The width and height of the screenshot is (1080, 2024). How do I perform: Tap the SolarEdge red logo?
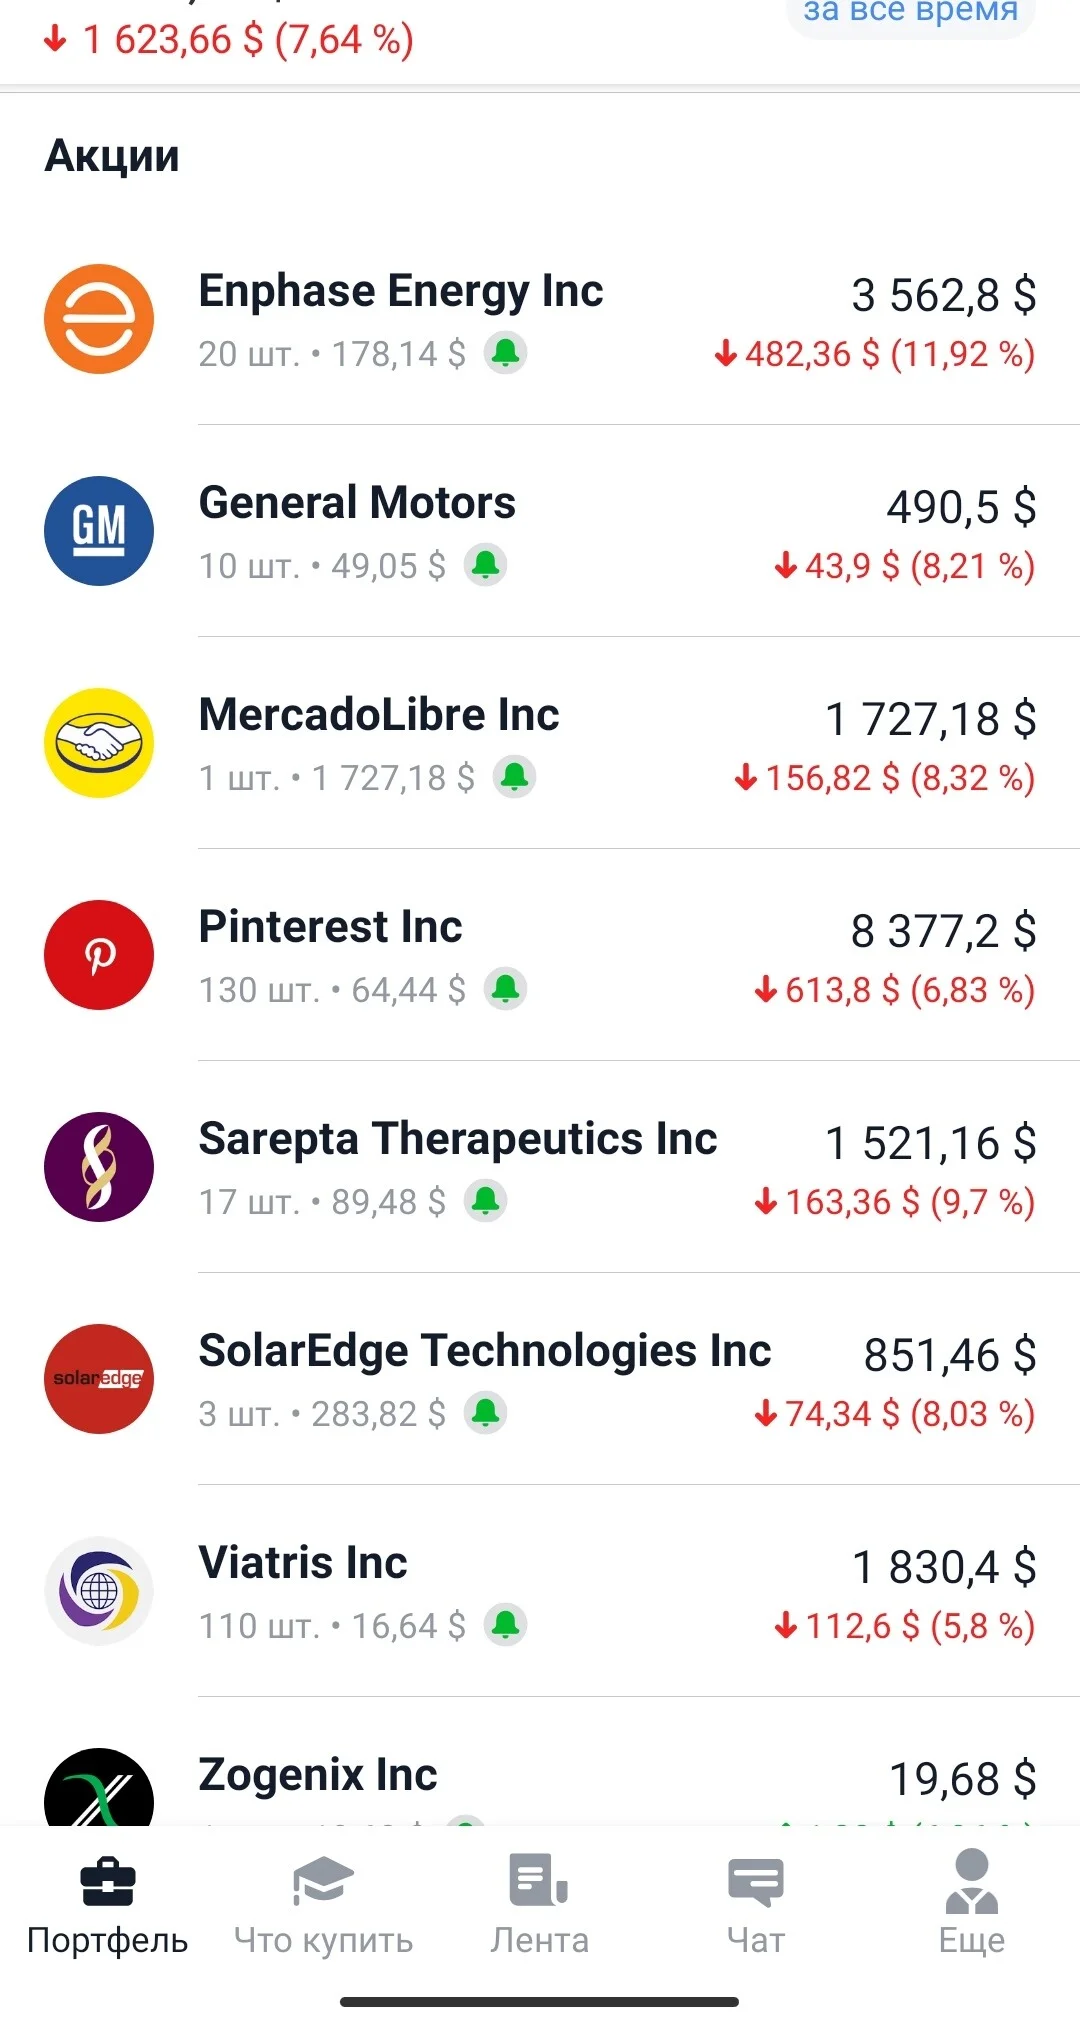click(99, 1379)
